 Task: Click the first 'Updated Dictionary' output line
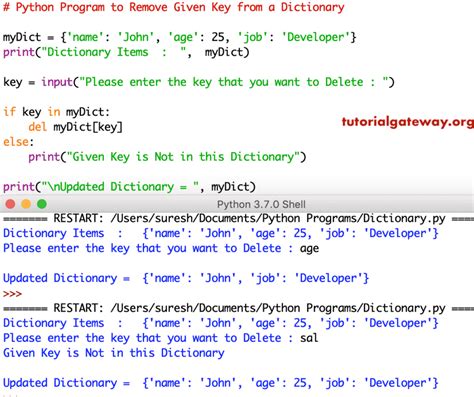[x=186, y=278]
